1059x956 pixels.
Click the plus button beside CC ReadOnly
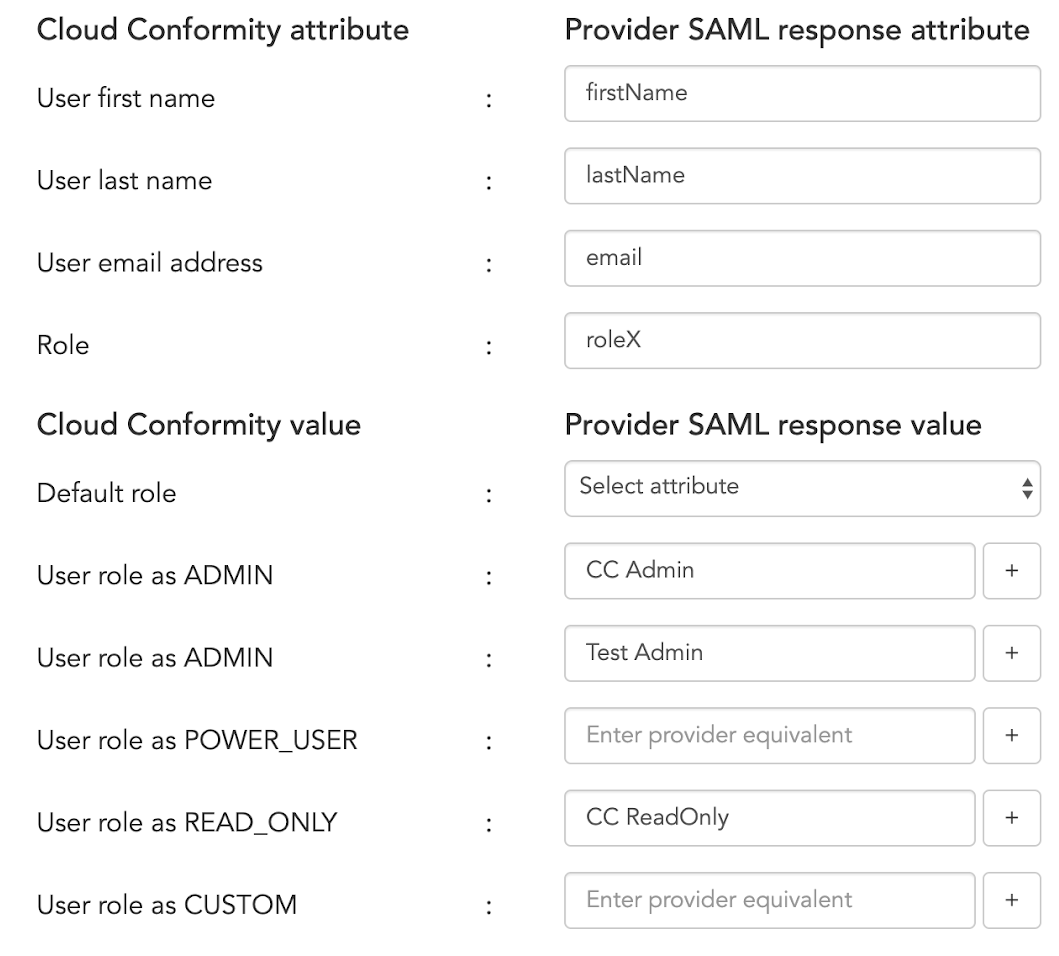pyautogui.click(x=1011, y=818)
